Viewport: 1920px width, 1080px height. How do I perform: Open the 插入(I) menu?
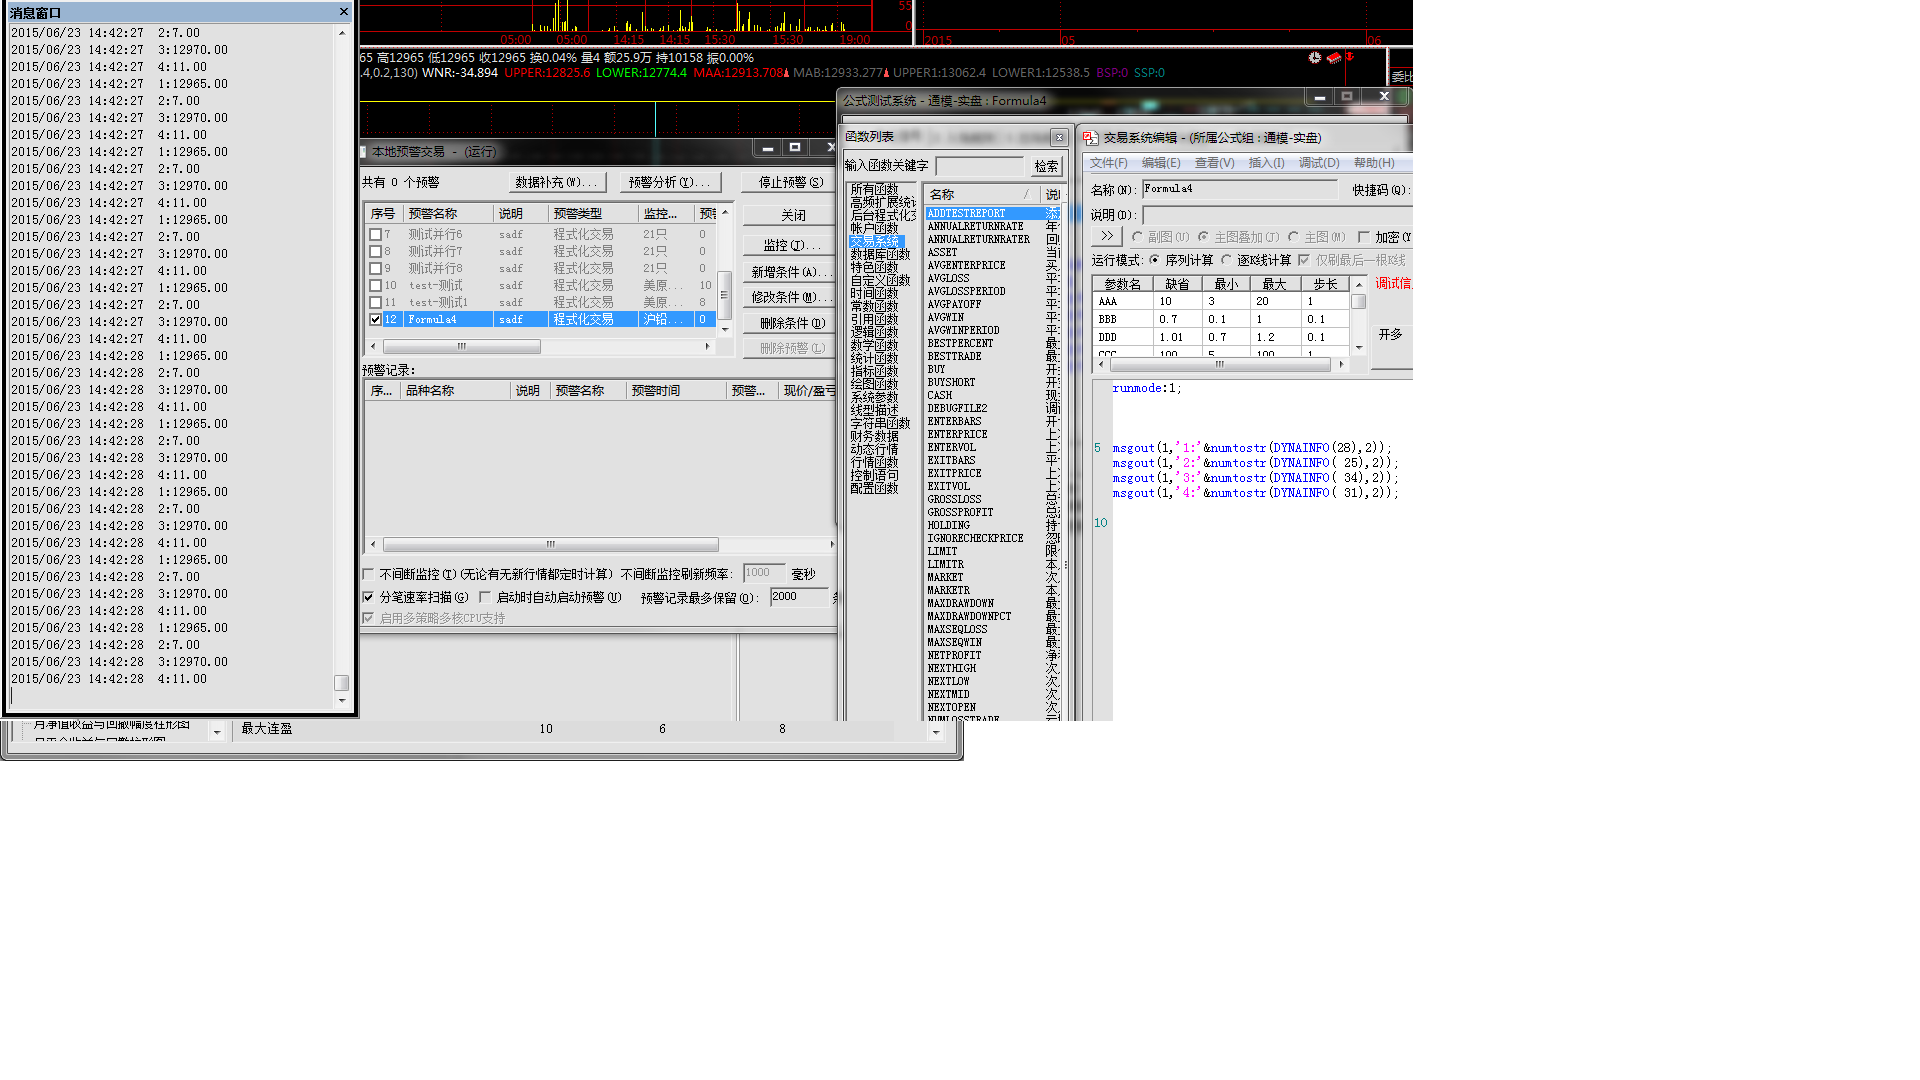click(1265, 163)
